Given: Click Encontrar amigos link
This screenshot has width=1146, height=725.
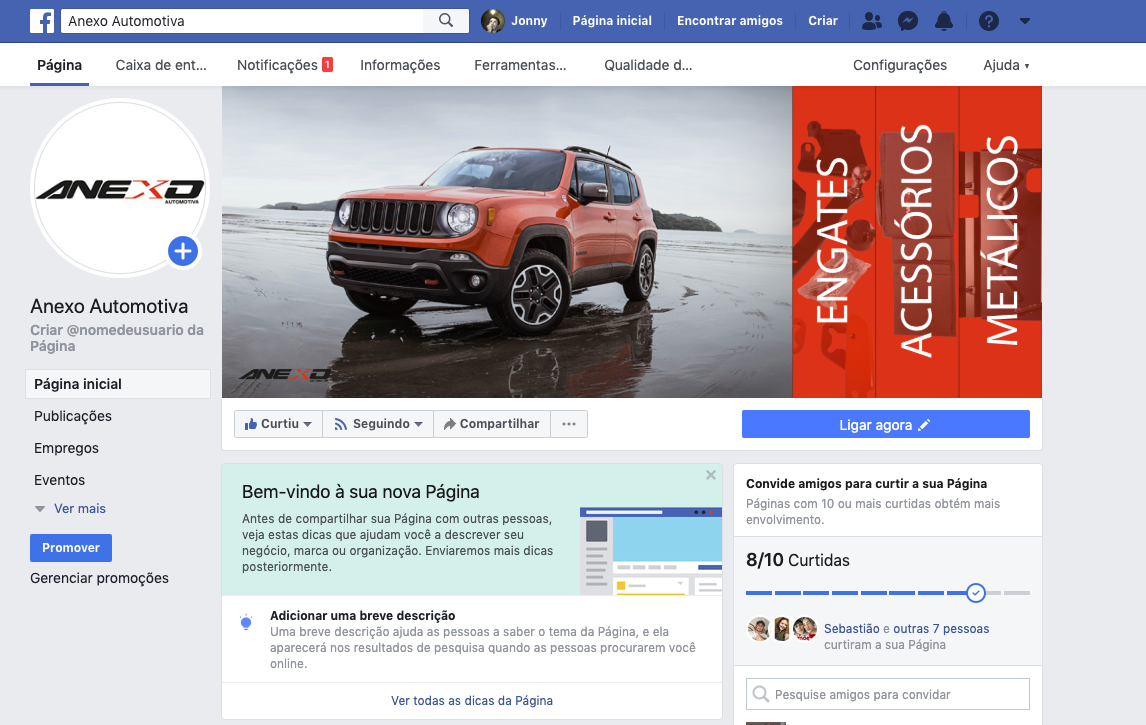Looking at the screenshot, I should (x=729, y=21).
